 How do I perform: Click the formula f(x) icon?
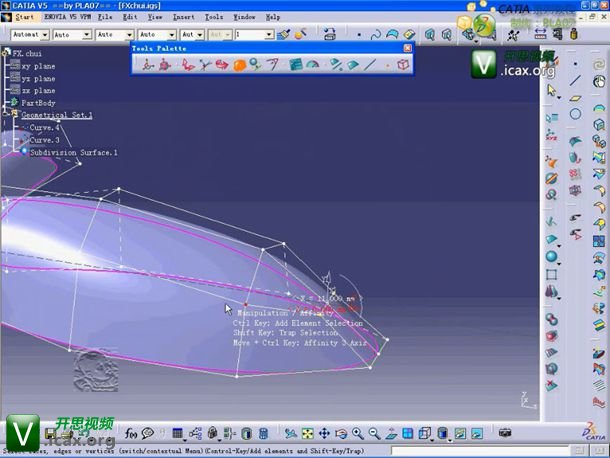(131, 434)
